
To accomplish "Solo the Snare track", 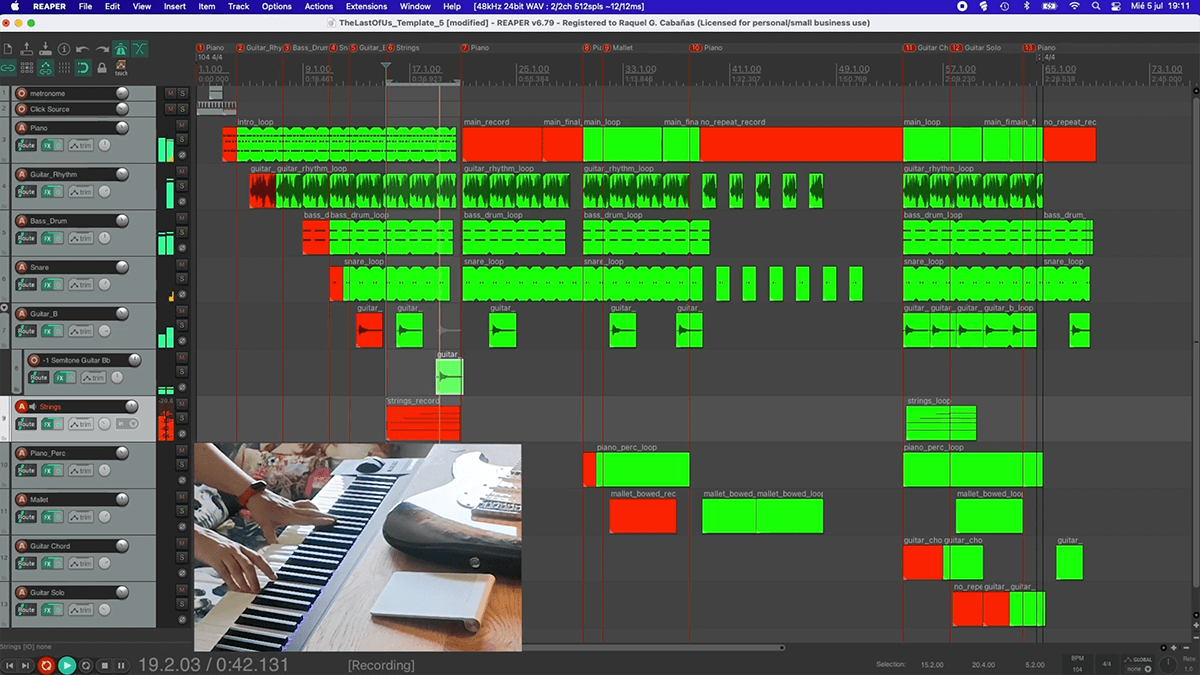I will [180, 278].
